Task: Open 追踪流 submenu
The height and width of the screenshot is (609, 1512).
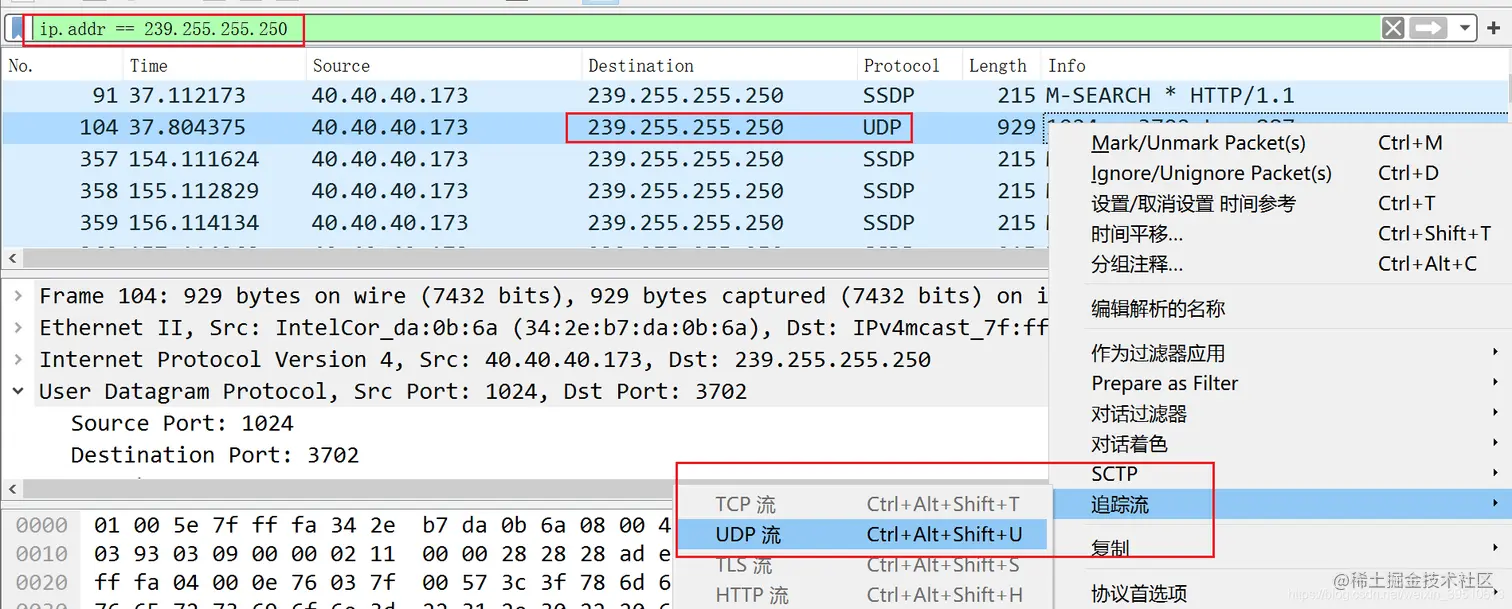Action: [1280, 505]
